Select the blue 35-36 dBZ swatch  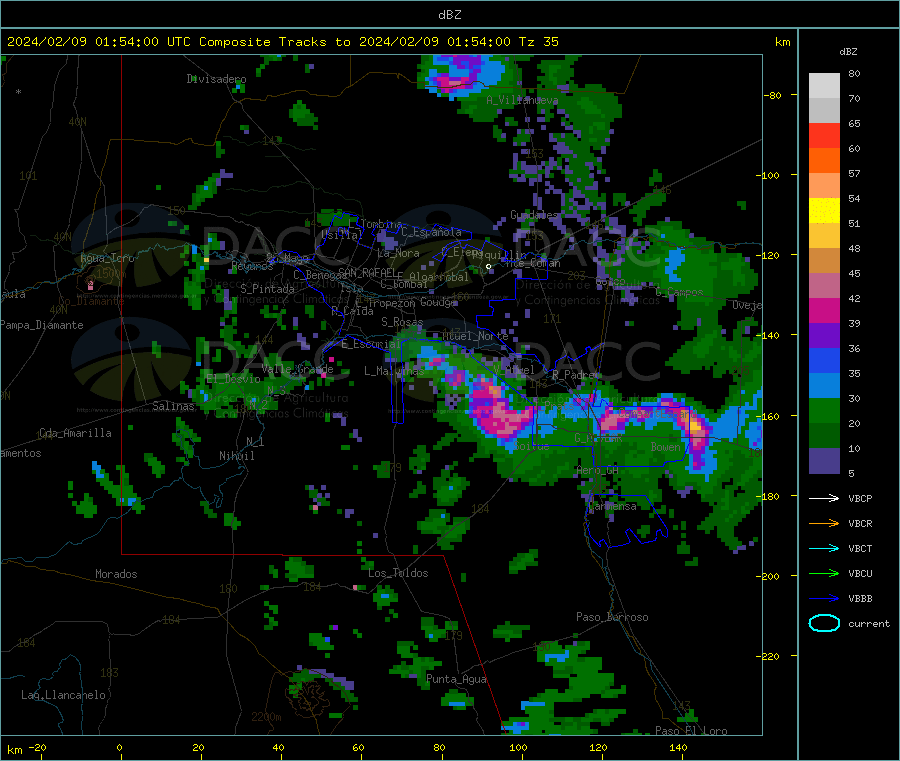824,360
